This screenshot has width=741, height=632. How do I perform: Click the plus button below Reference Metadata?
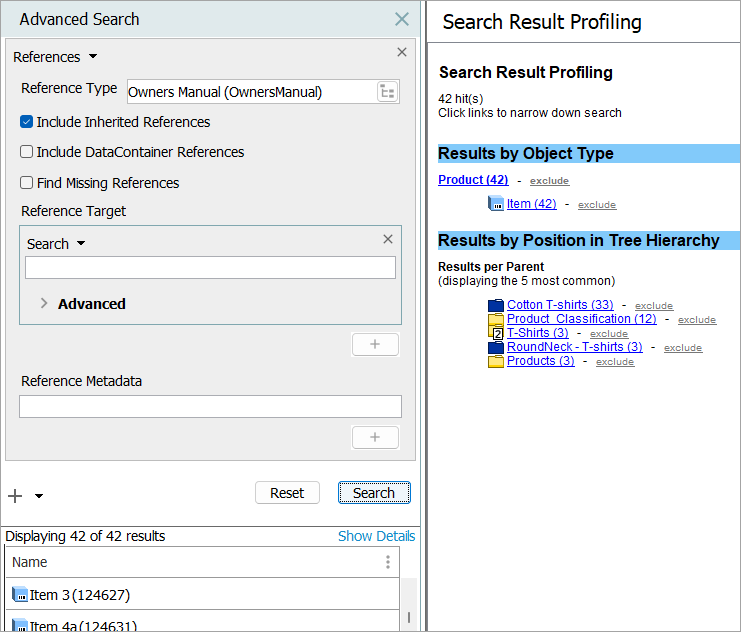click(375, 437)
